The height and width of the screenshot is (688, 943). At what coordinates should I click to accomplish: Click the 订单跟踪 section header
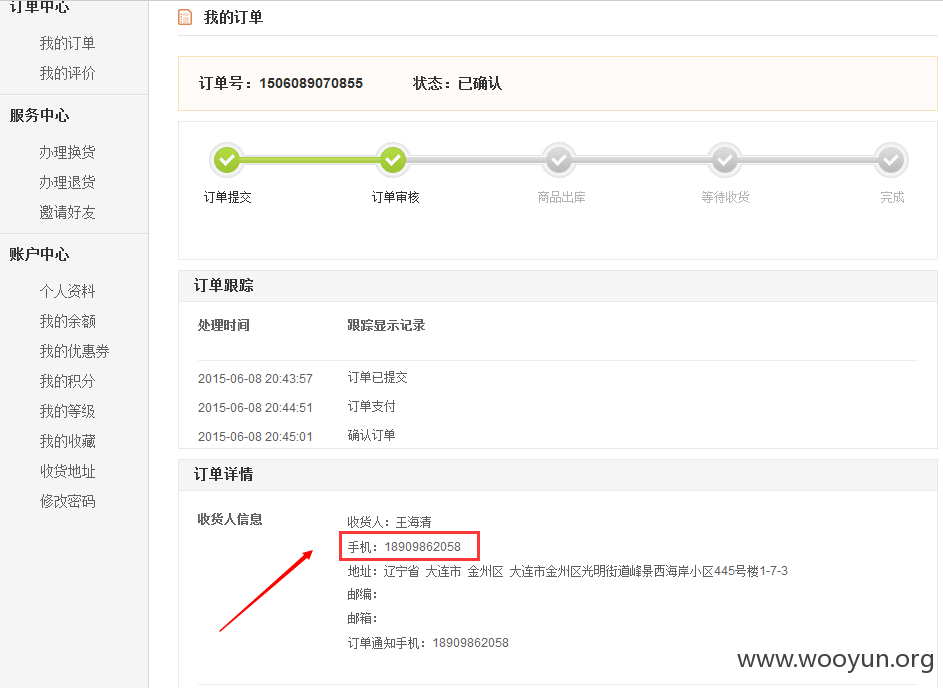pyautogui.click(x=224, y=286)
